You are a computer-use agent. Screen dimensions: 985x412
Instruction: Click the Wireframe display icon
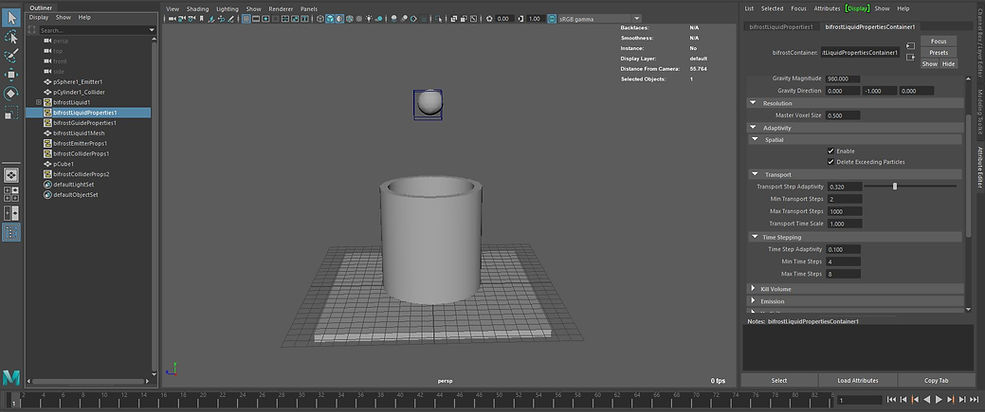[320, 19]
